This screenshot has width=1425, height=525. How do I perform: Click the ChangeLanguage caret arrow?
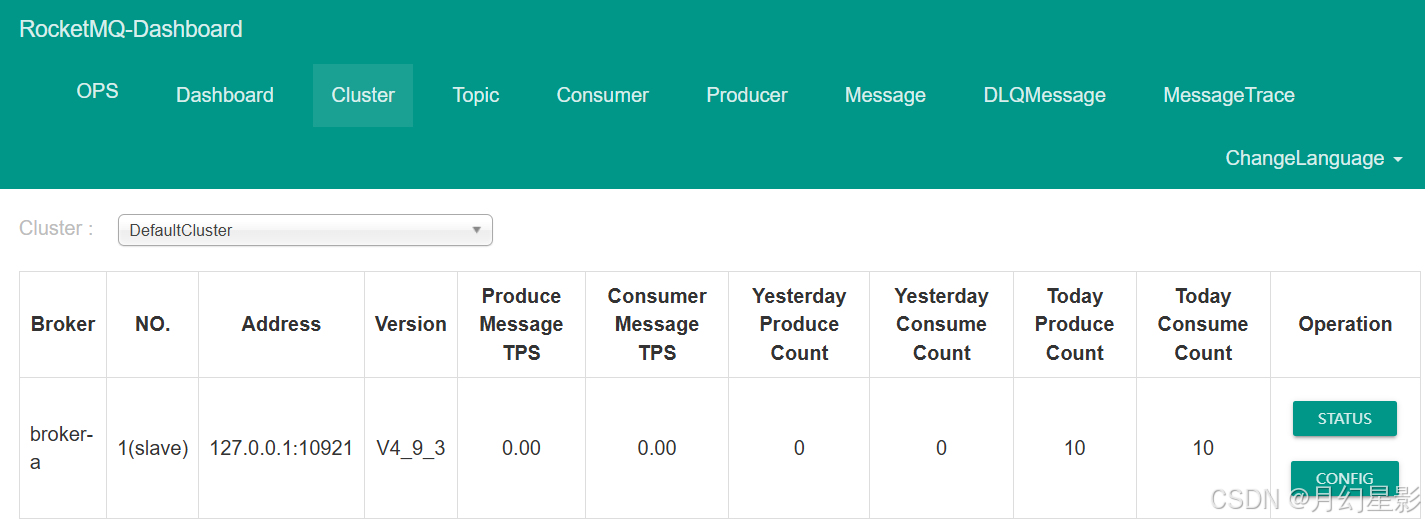1398,159
